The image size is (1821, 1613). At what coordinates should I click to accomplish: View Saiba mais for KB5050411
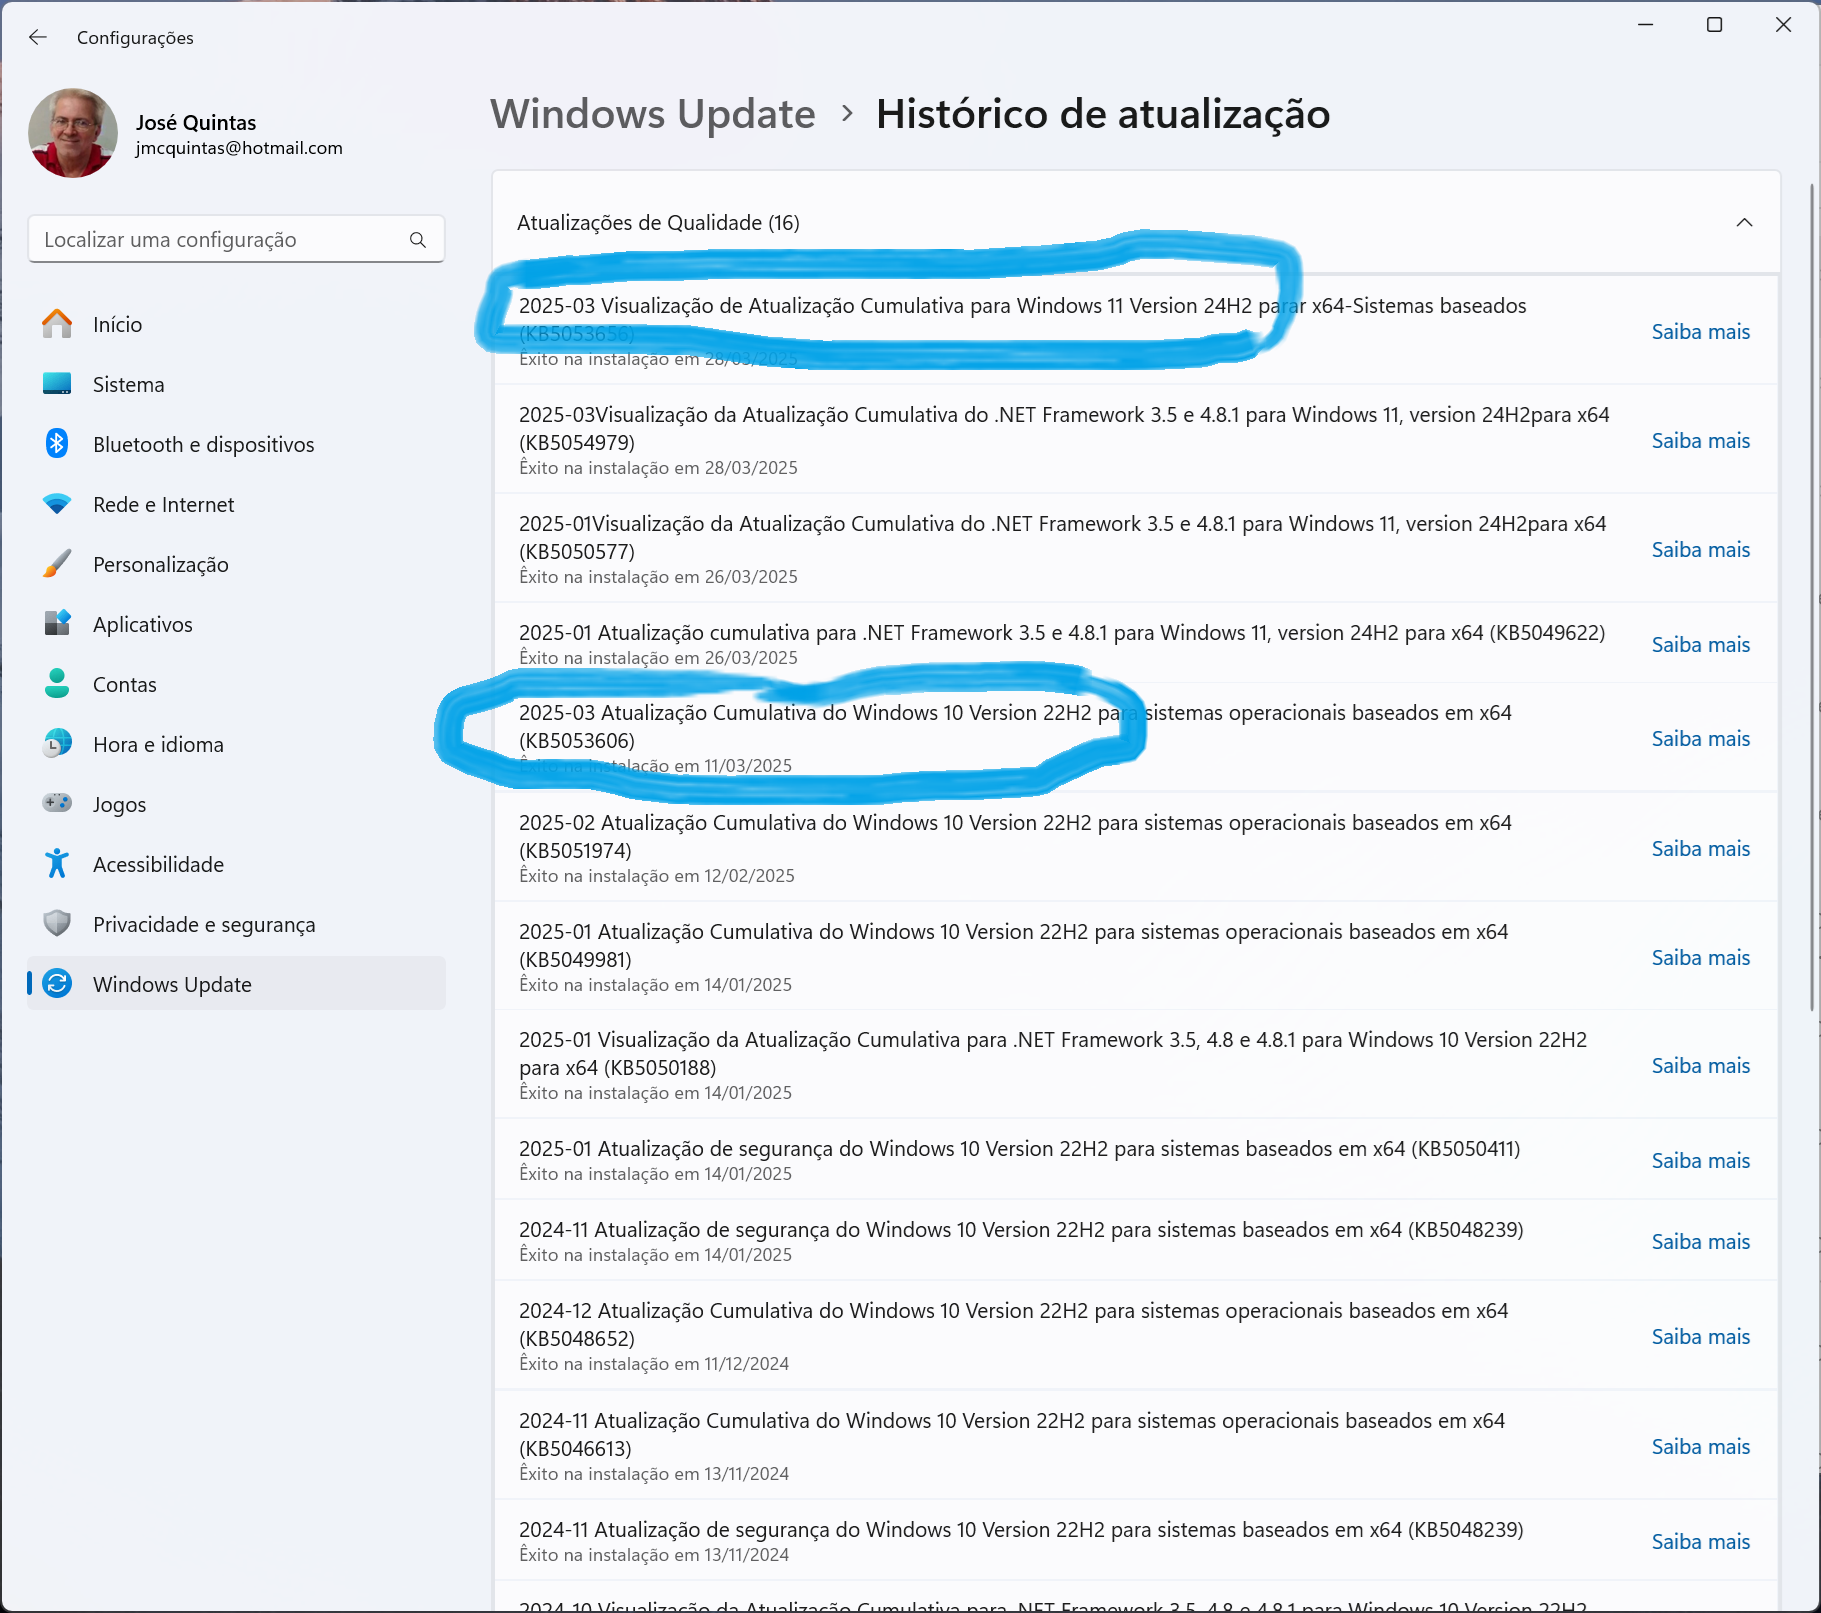coord(1700,1161)
